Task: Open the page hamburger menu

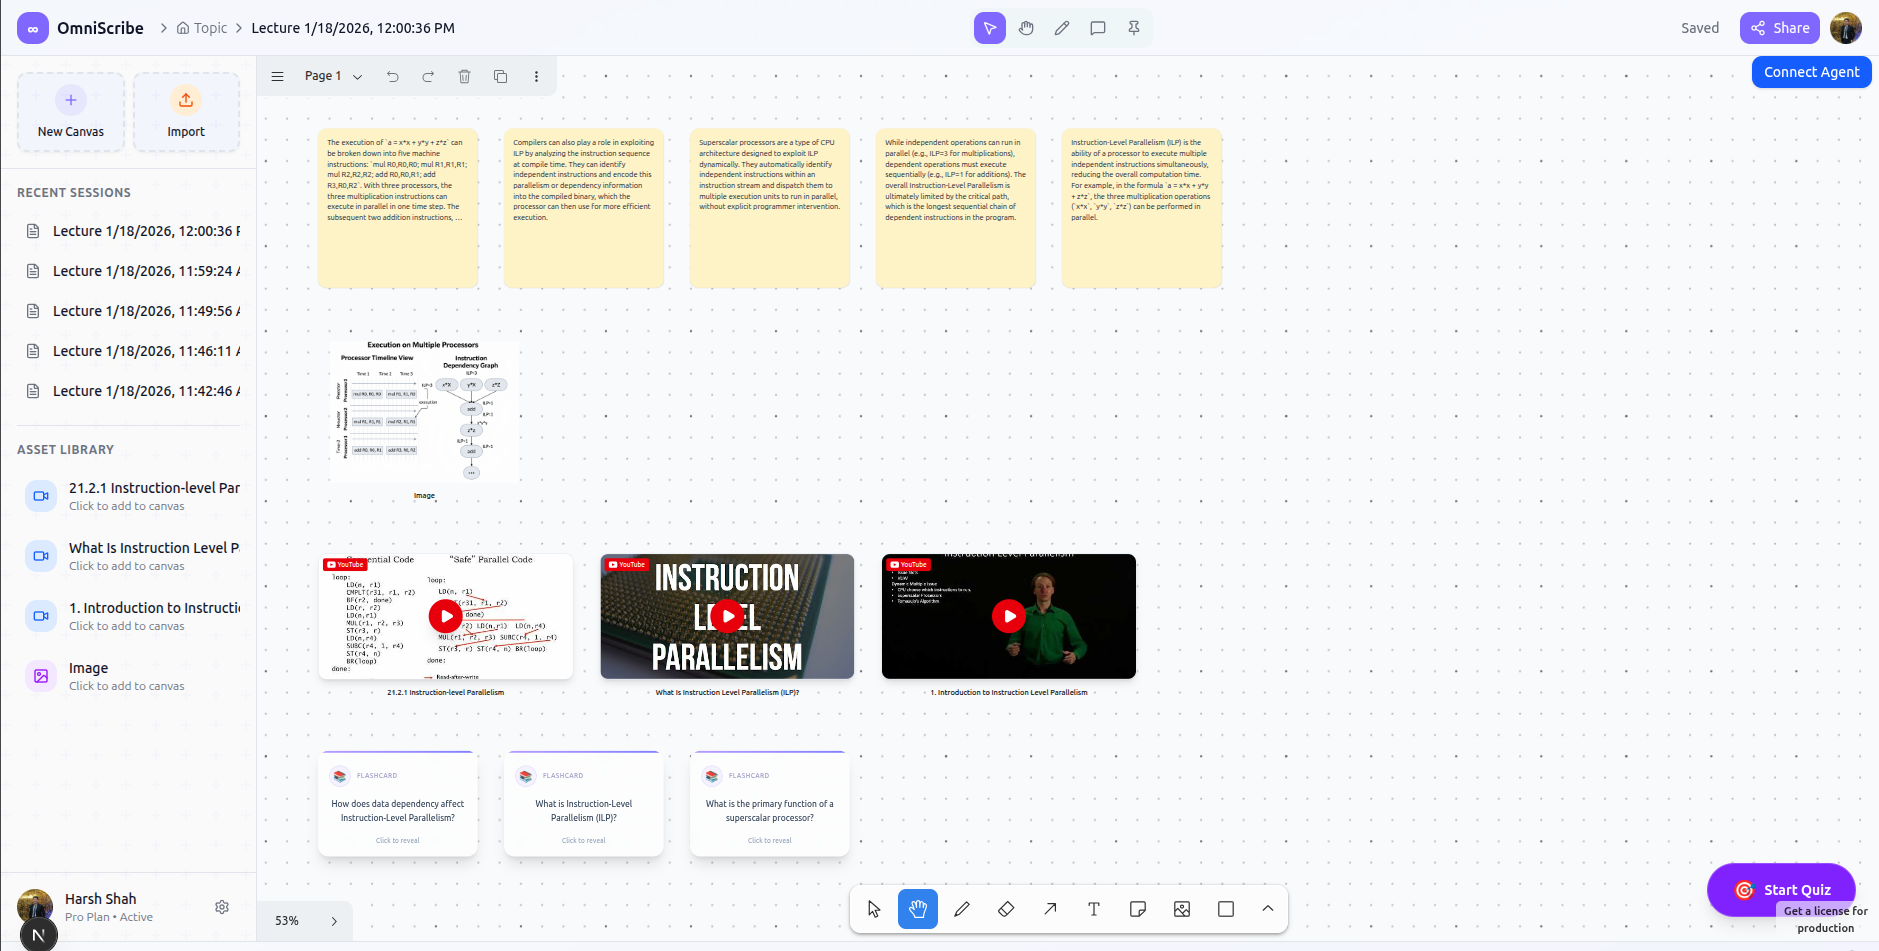Action: (278, 76)
